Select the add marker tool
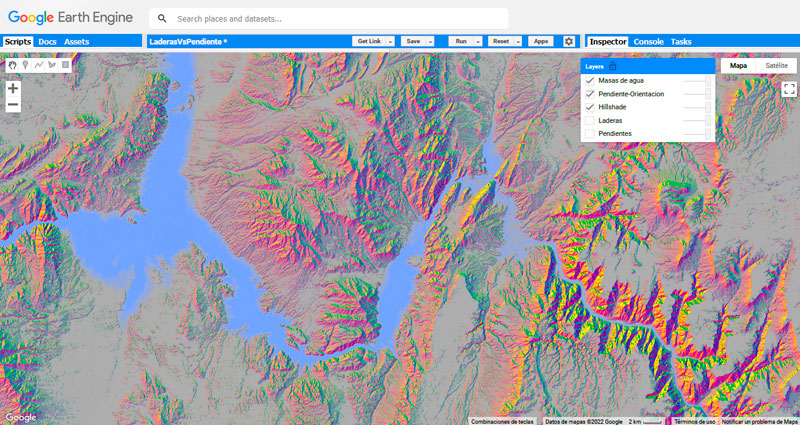The height and width of the screenshot is (425, 800). click(x=26, y=65)
